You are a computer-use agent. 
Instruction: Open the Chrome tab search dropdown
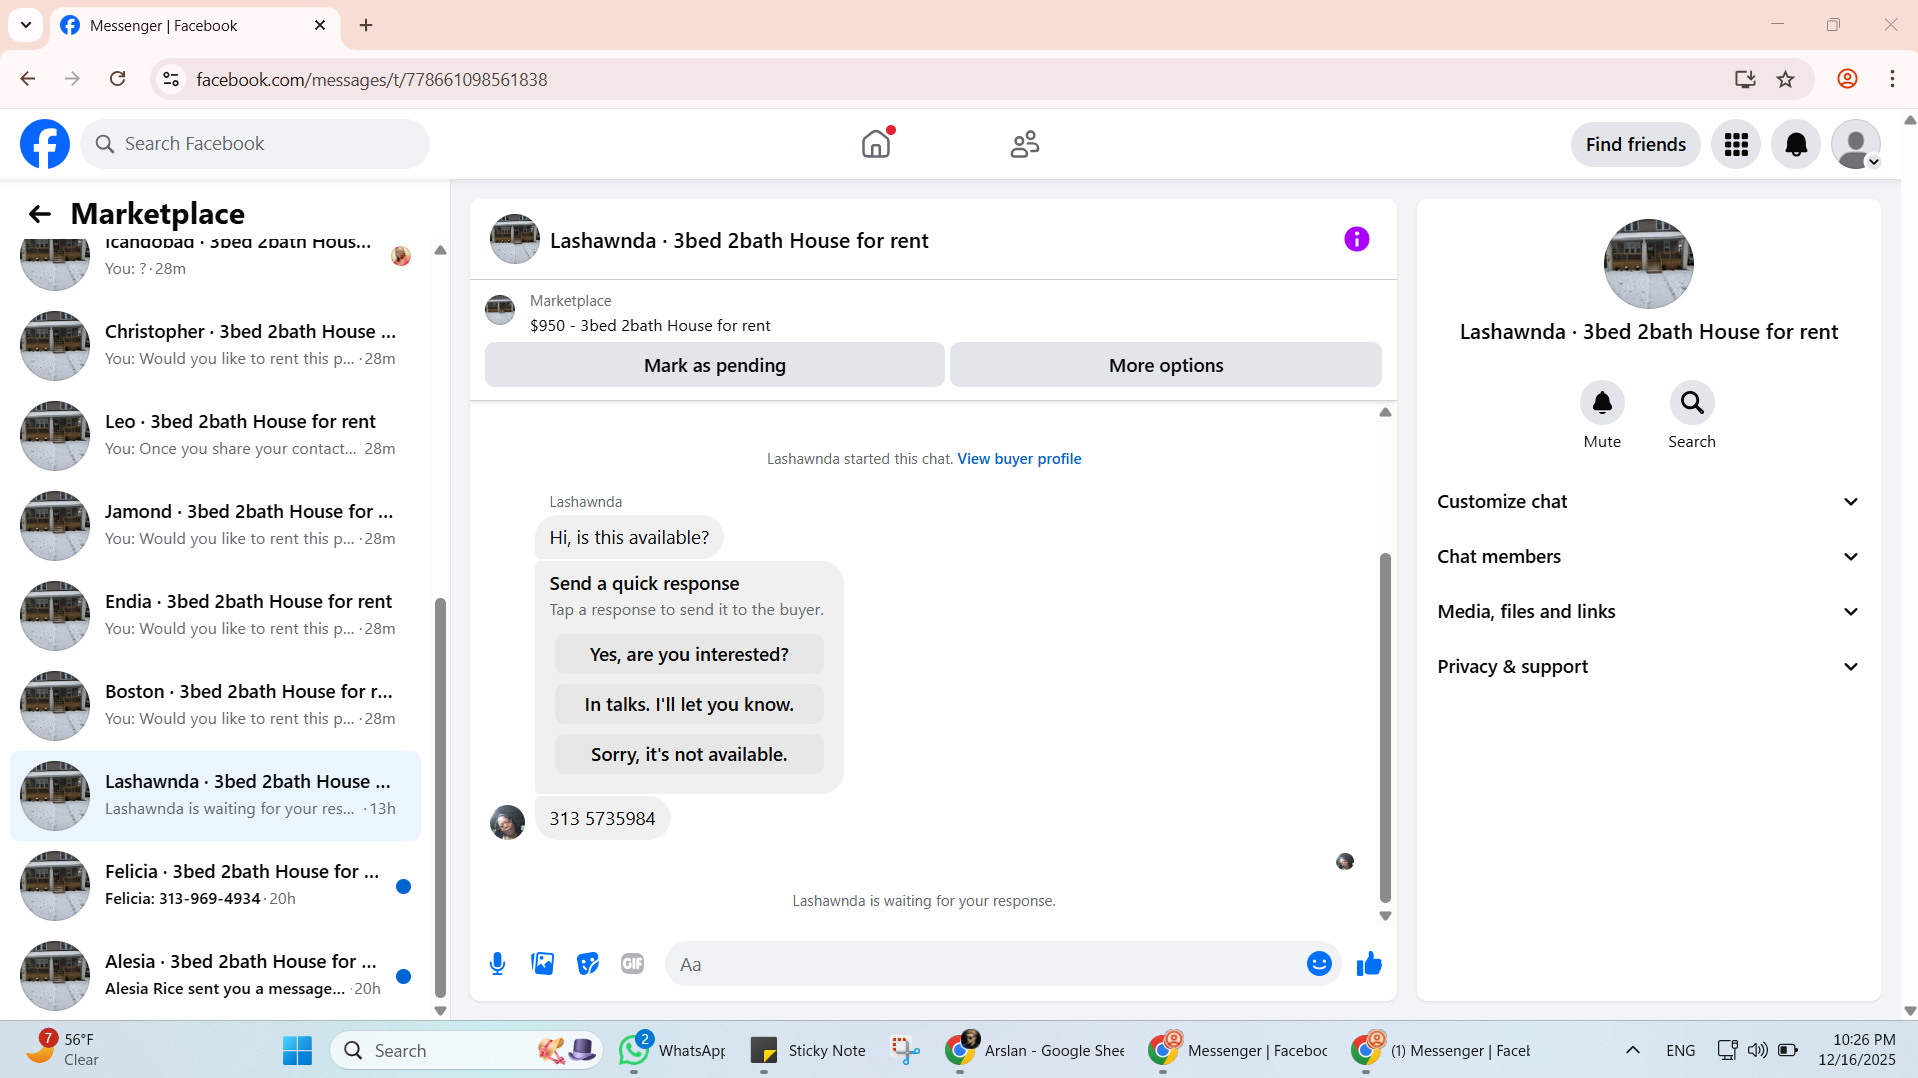coord(26,25)
